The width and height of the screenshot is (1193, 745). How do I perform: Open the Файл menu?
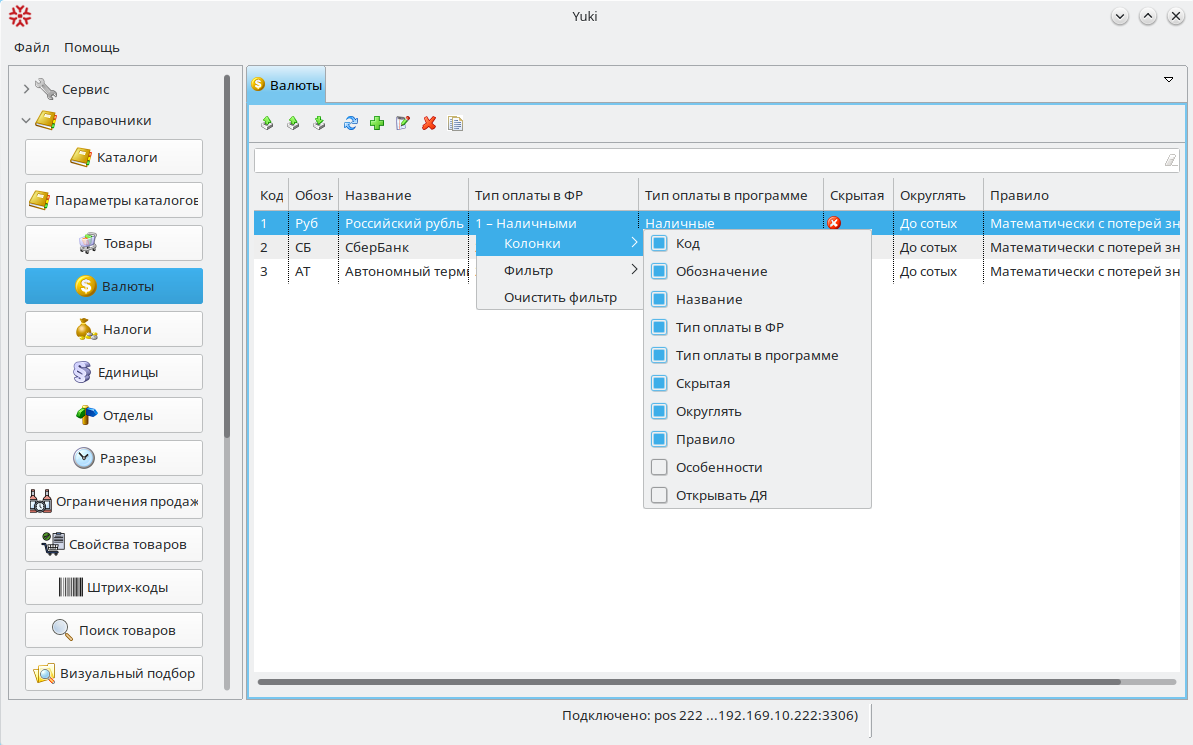(x=32, y=47)
